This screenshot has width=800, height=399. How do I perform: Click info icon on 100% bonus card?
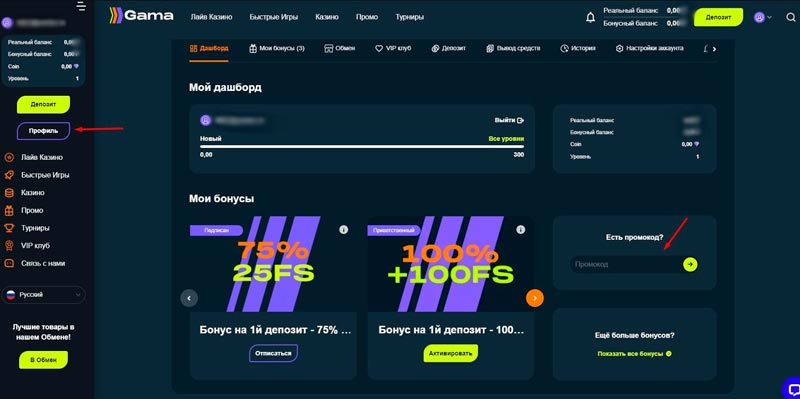[520, 230]
